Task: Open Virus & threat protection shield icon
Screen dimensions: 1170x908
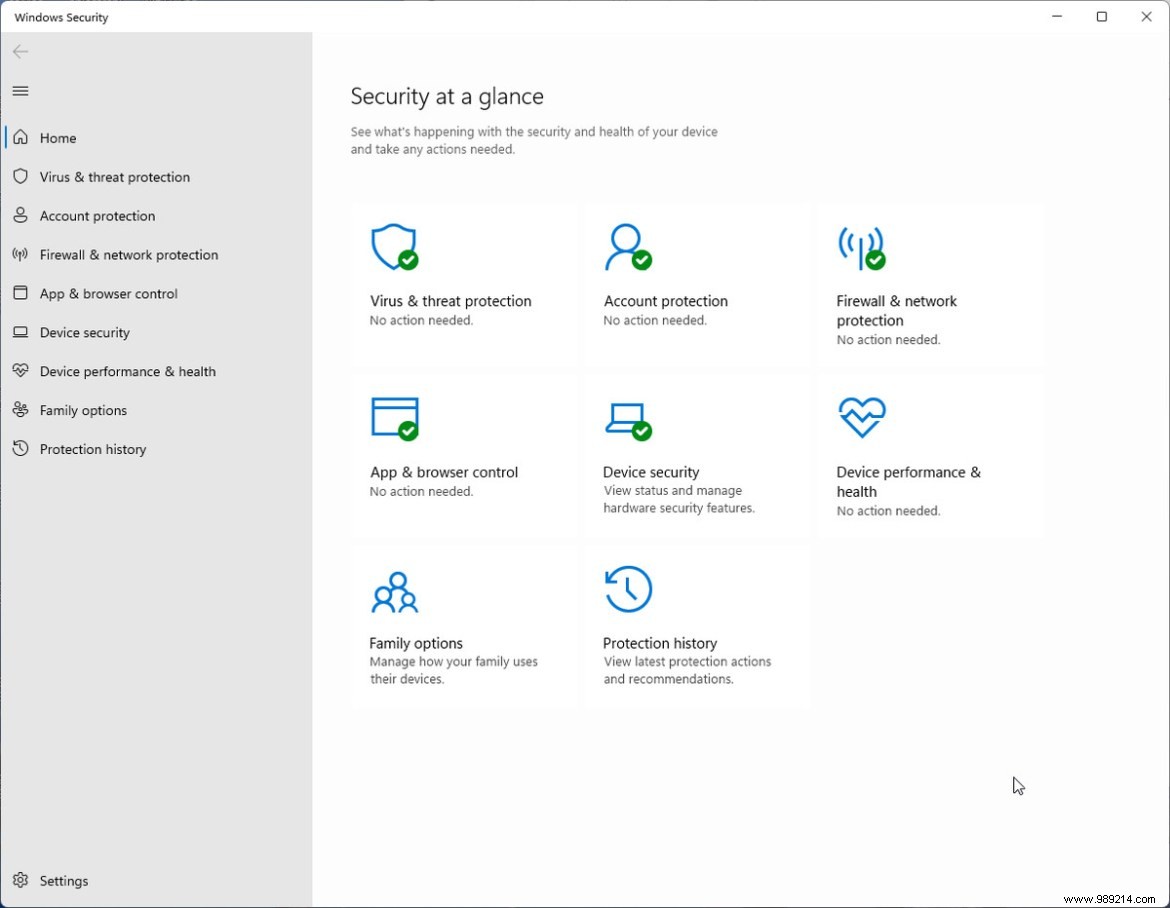Action: tap(394, 247)
